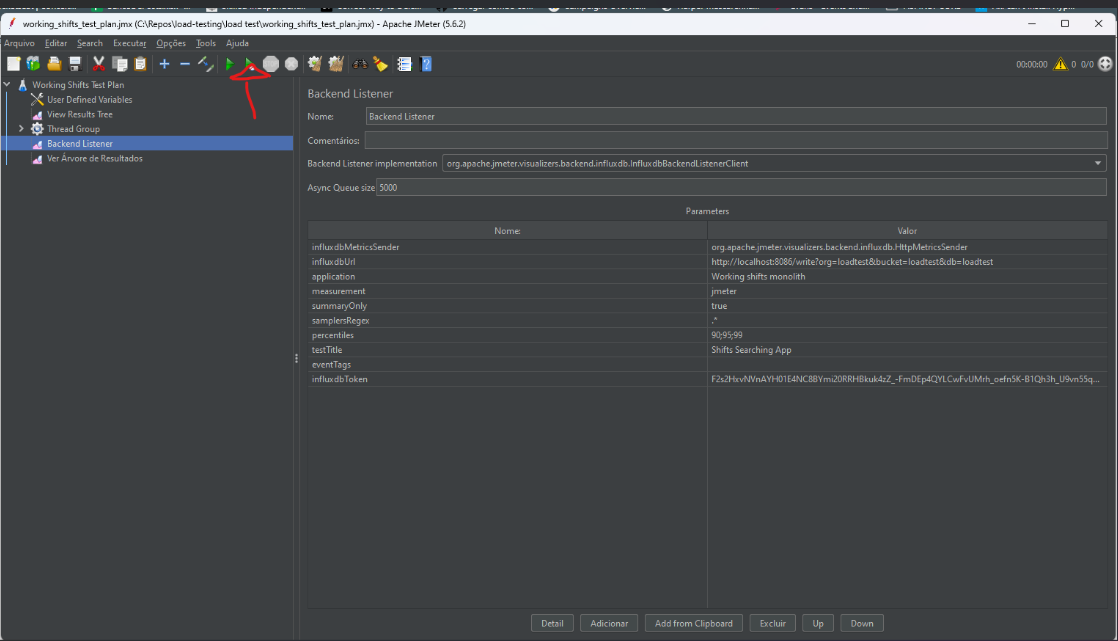Click the Adicionar button
This screenshot has height=641, width=1118.
point(609,623)
